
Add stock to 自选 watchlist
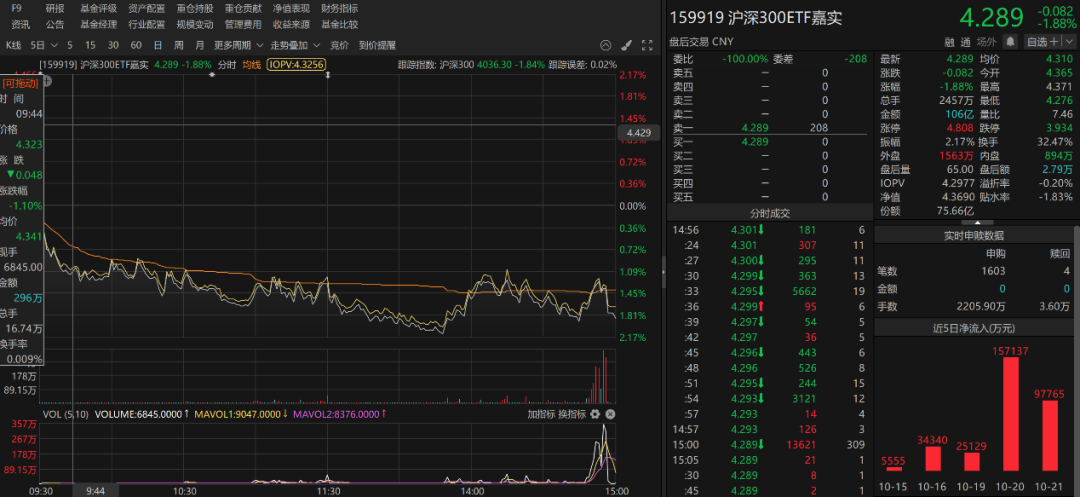pyautogui.click(x=1041, y=41)
